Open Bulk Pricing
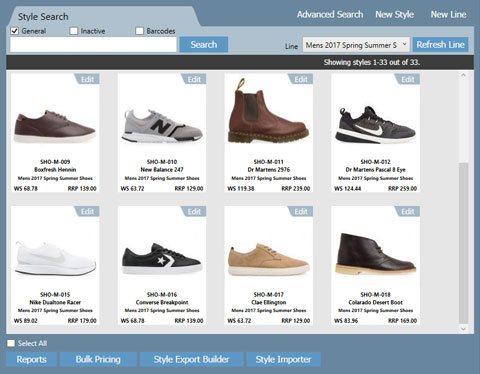 [98, 360]
